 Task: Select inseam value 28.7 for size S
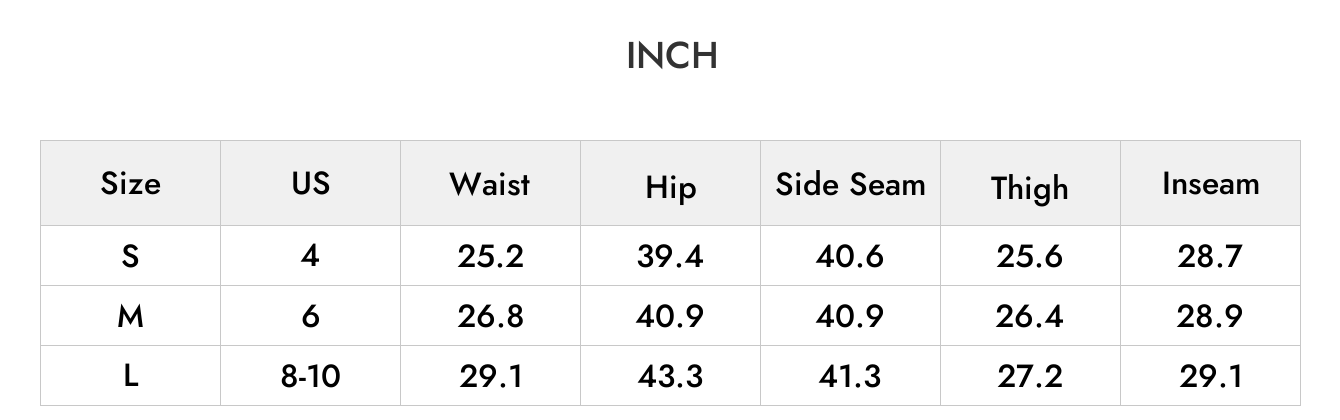[1210, 256]
